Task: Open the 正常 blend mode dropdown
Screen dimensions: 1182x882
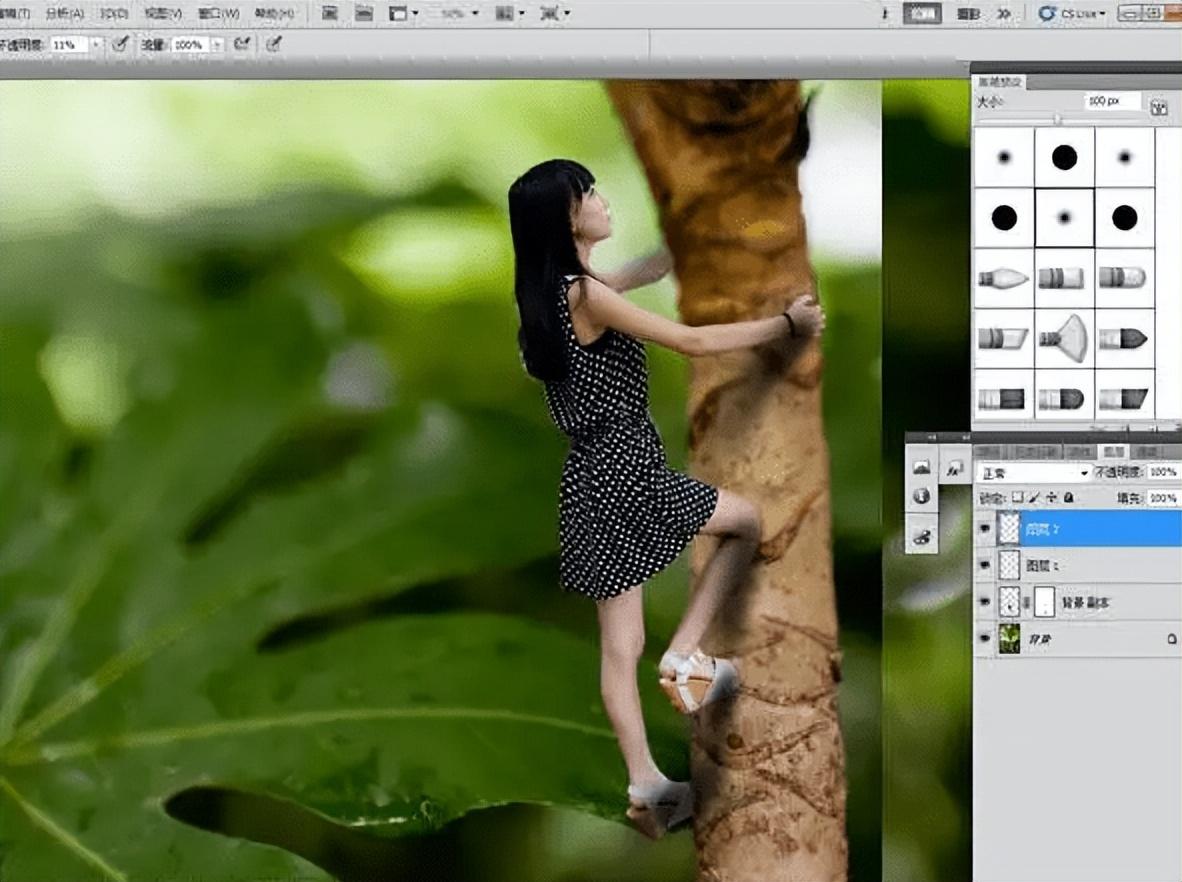Action: (x=1033, y=473)
